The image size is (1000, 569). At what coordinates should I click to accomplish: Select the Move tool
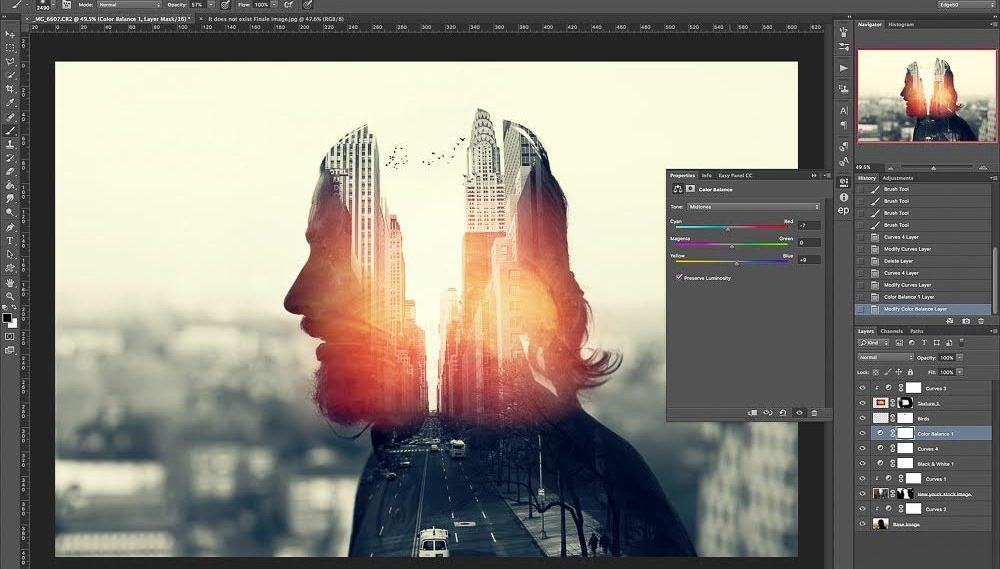click(x=10, y=33)
